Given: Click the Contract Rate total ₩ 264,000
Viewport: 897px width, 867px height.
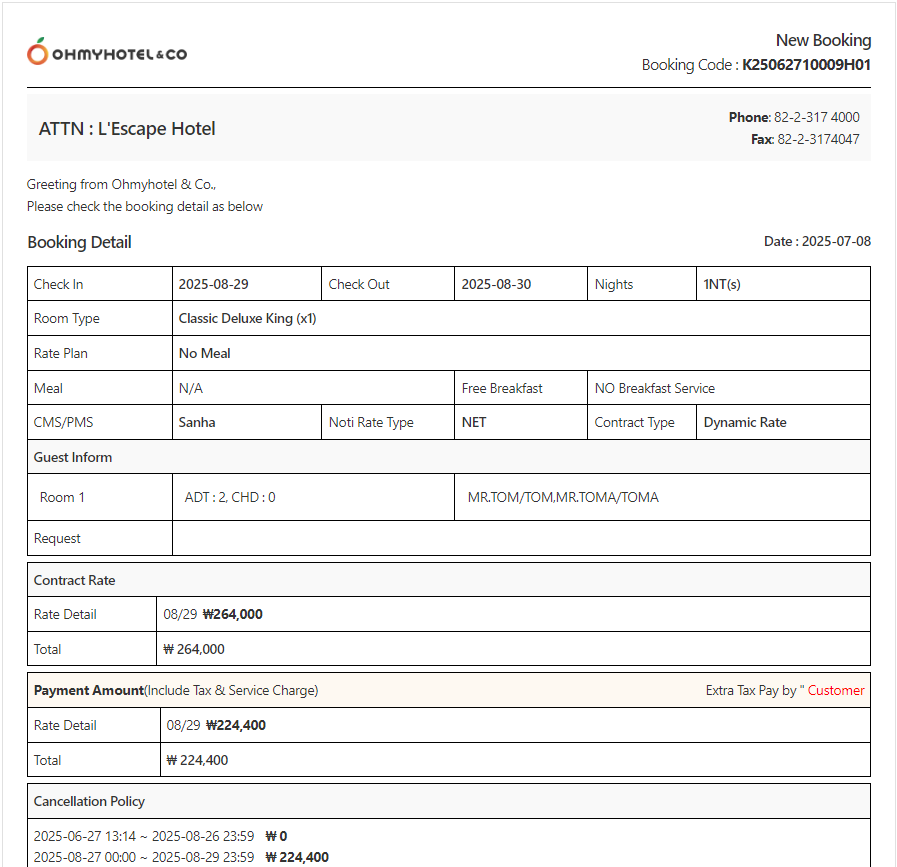Looking at the screenshot, I should click(x=194, y=649).
